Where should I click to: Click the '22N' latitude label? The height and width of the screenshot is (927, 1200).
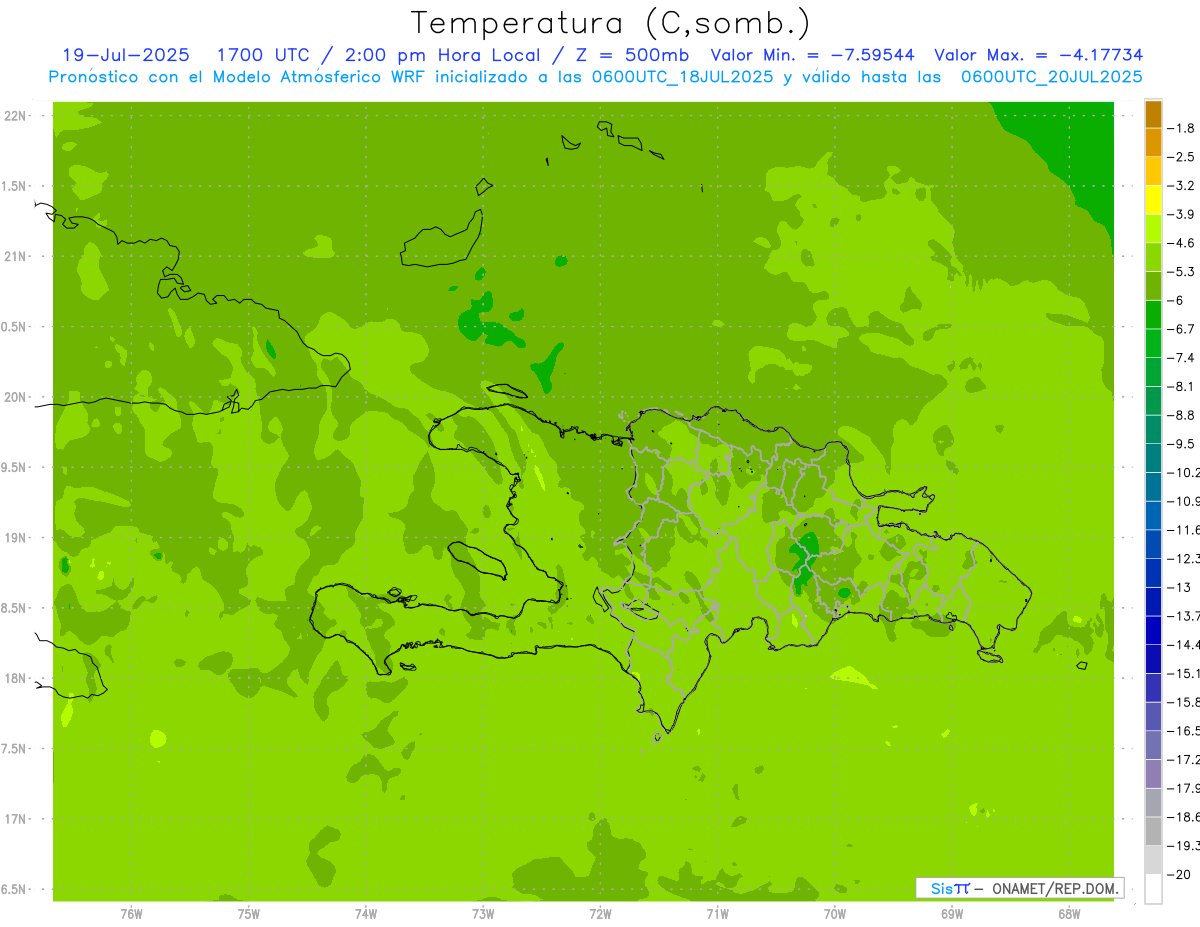tap(16, 116)
